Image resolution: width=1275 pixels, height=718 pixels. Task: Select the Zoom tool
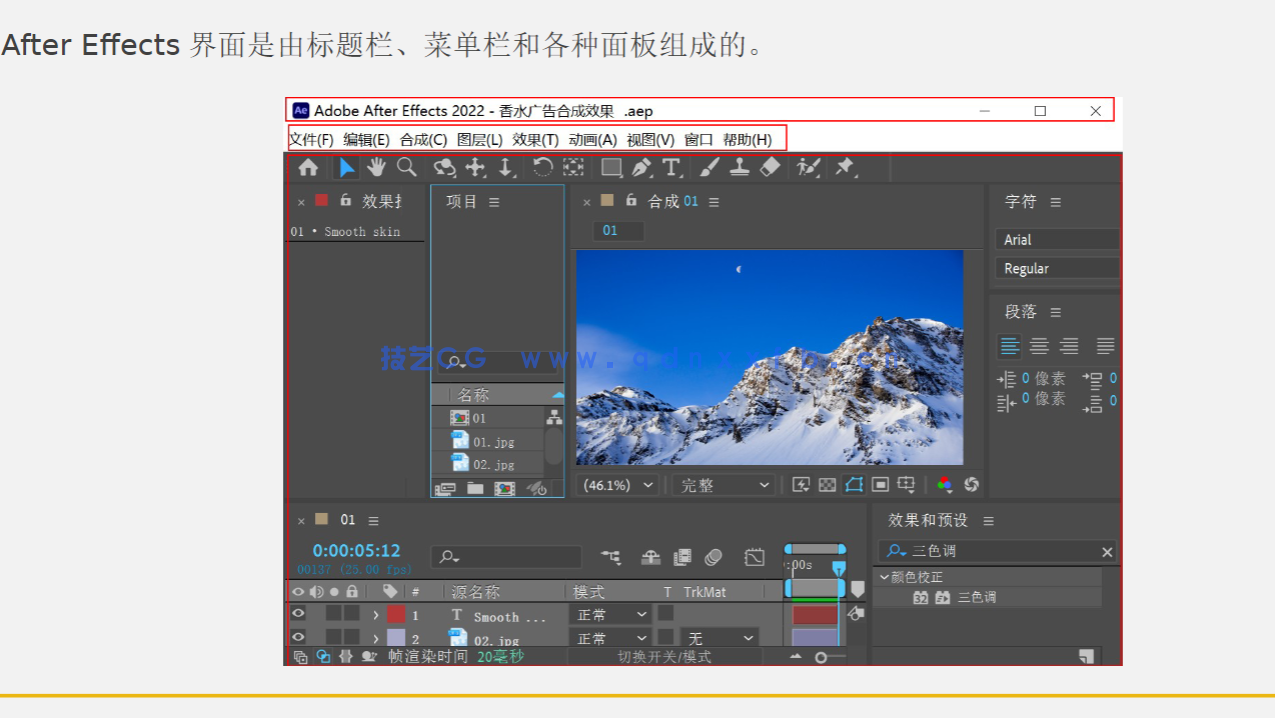(x=406, y=167)
